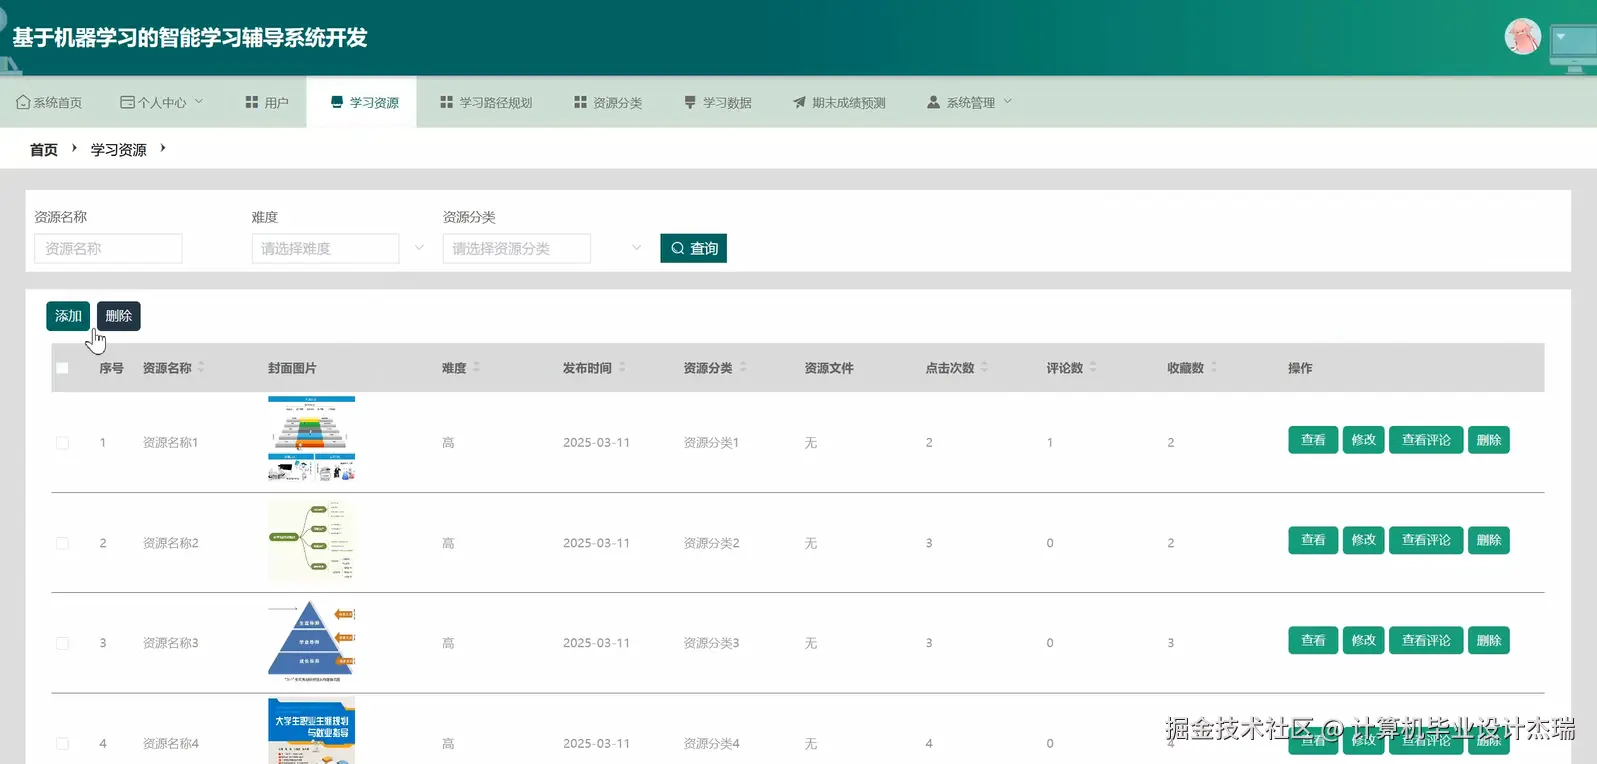This screenshot has height=764, width=1597.
Task: Expand the 个人中心 menu arrow
Action: click(198, 101)
